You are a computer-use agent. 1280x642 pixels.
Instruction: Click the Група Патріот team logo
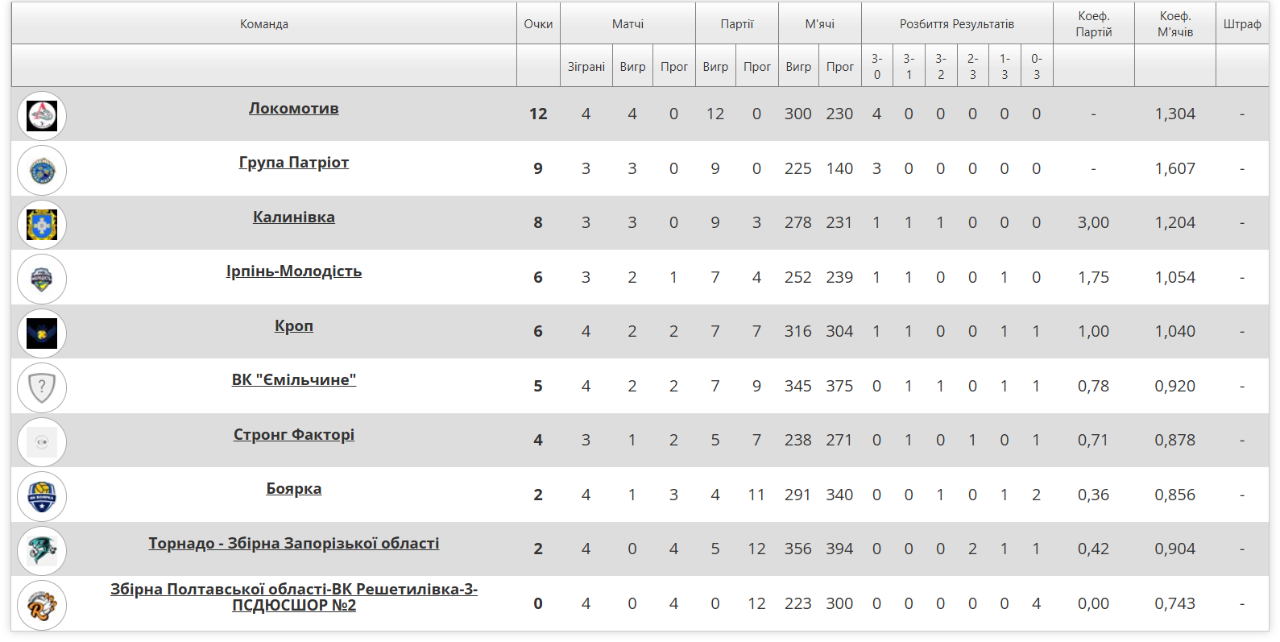tap(42, 170)
